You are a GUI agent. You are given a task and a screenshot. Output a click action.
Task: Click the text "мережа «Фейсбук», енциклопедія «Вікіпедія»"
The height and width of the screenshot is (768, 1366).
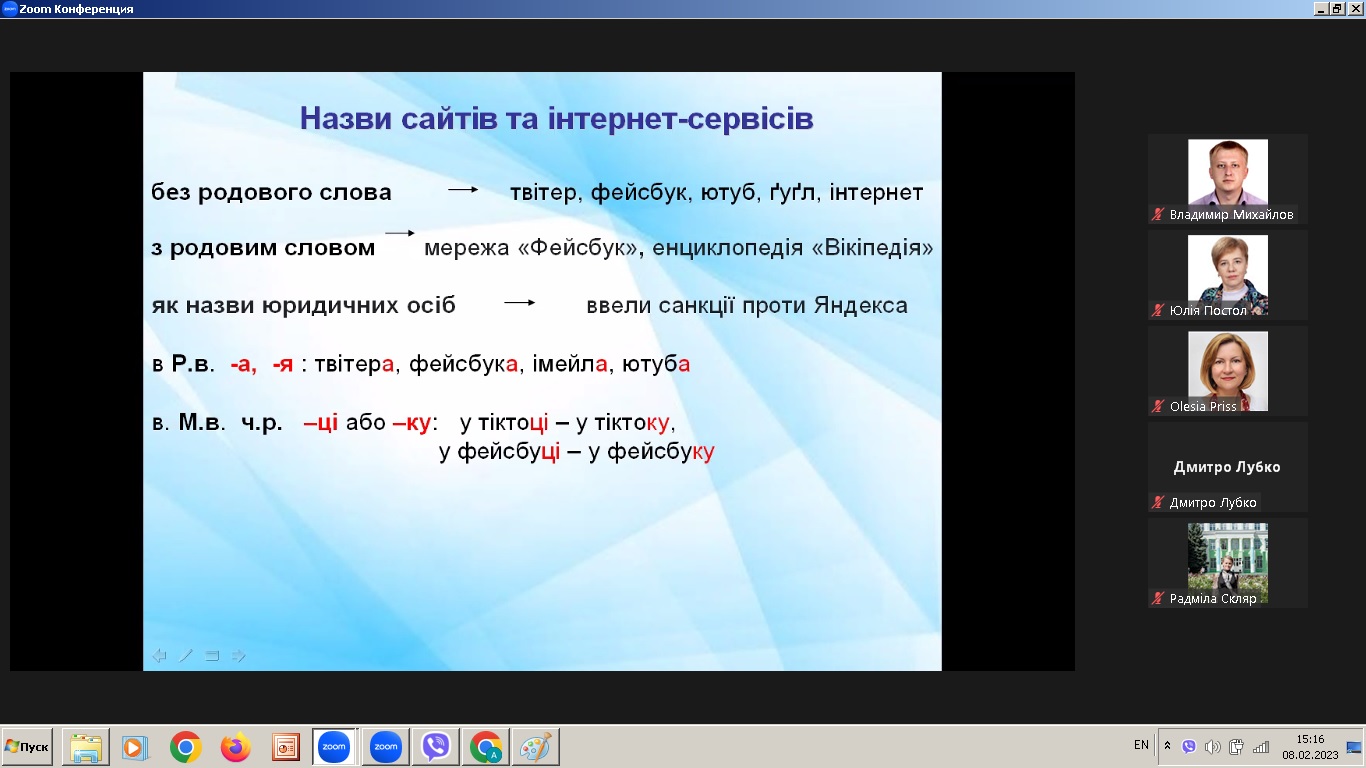coord(679,247)
